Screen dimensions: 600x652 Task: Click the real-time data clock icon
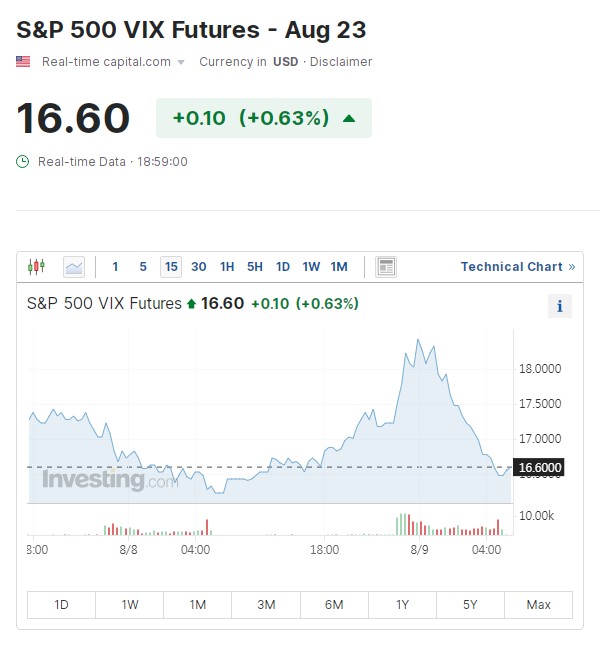pos(23,161)
